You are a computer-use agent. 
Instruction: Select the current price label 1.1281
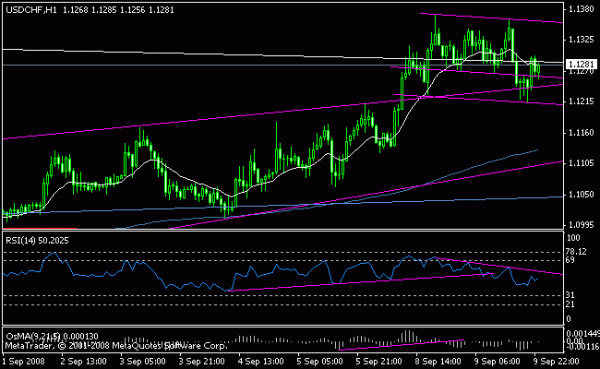click(x=582, y=64)
